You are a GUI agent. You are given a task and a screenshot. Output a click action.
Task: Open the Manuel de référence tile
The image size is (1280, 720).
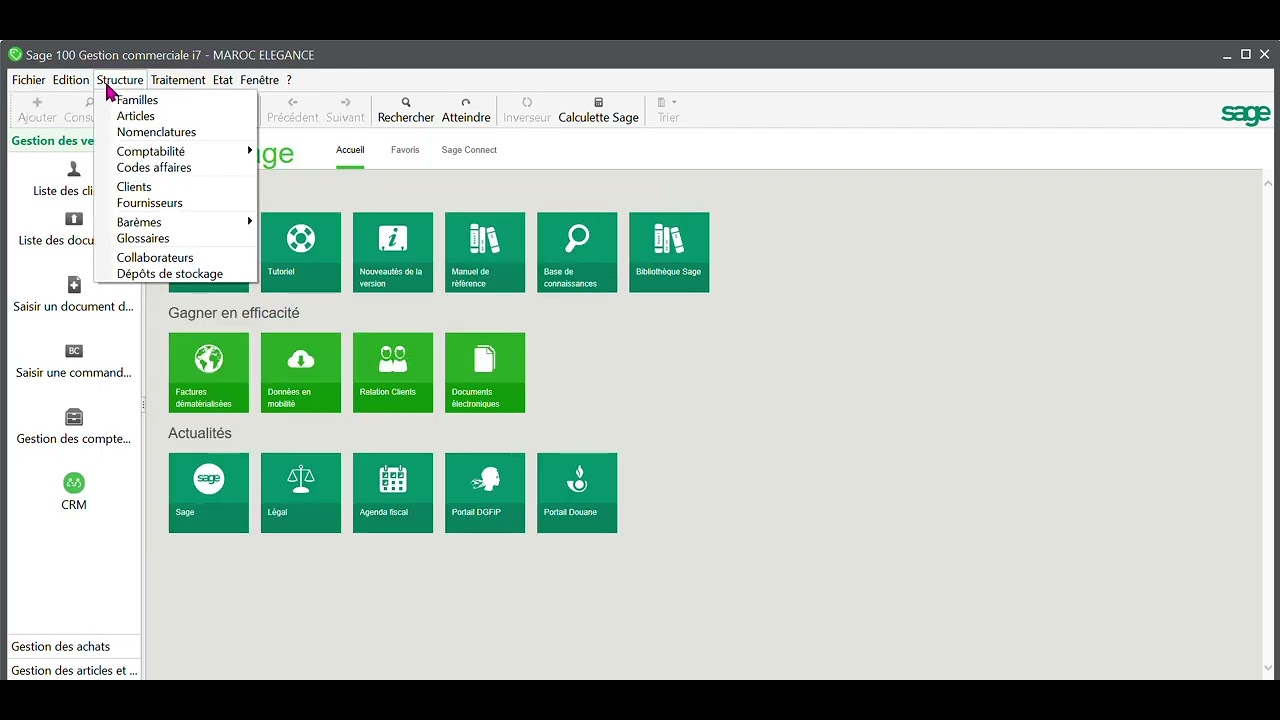tap(485, 252)
